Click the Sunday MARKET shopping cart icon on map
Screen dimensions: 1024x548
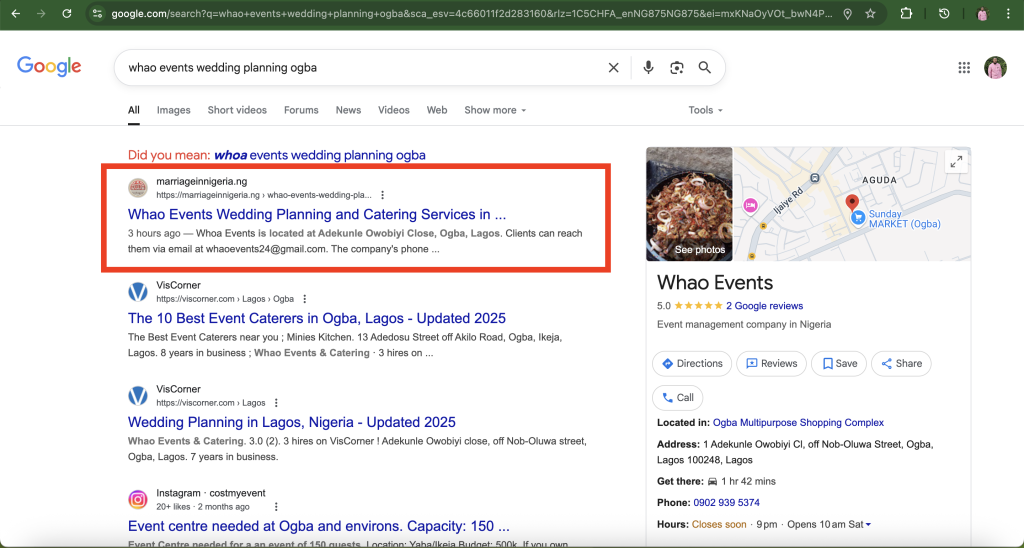tap(857, 218)
